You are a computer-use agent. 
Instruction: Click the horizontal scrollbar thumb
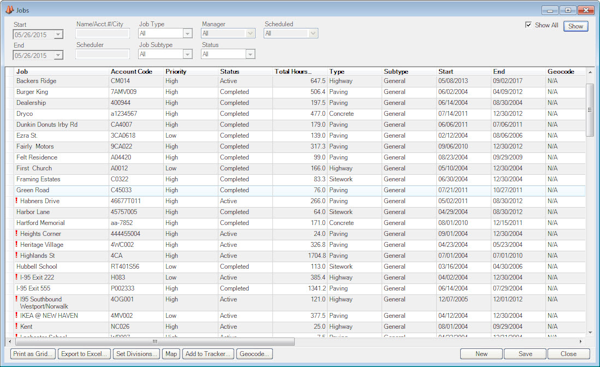(155, 341)
